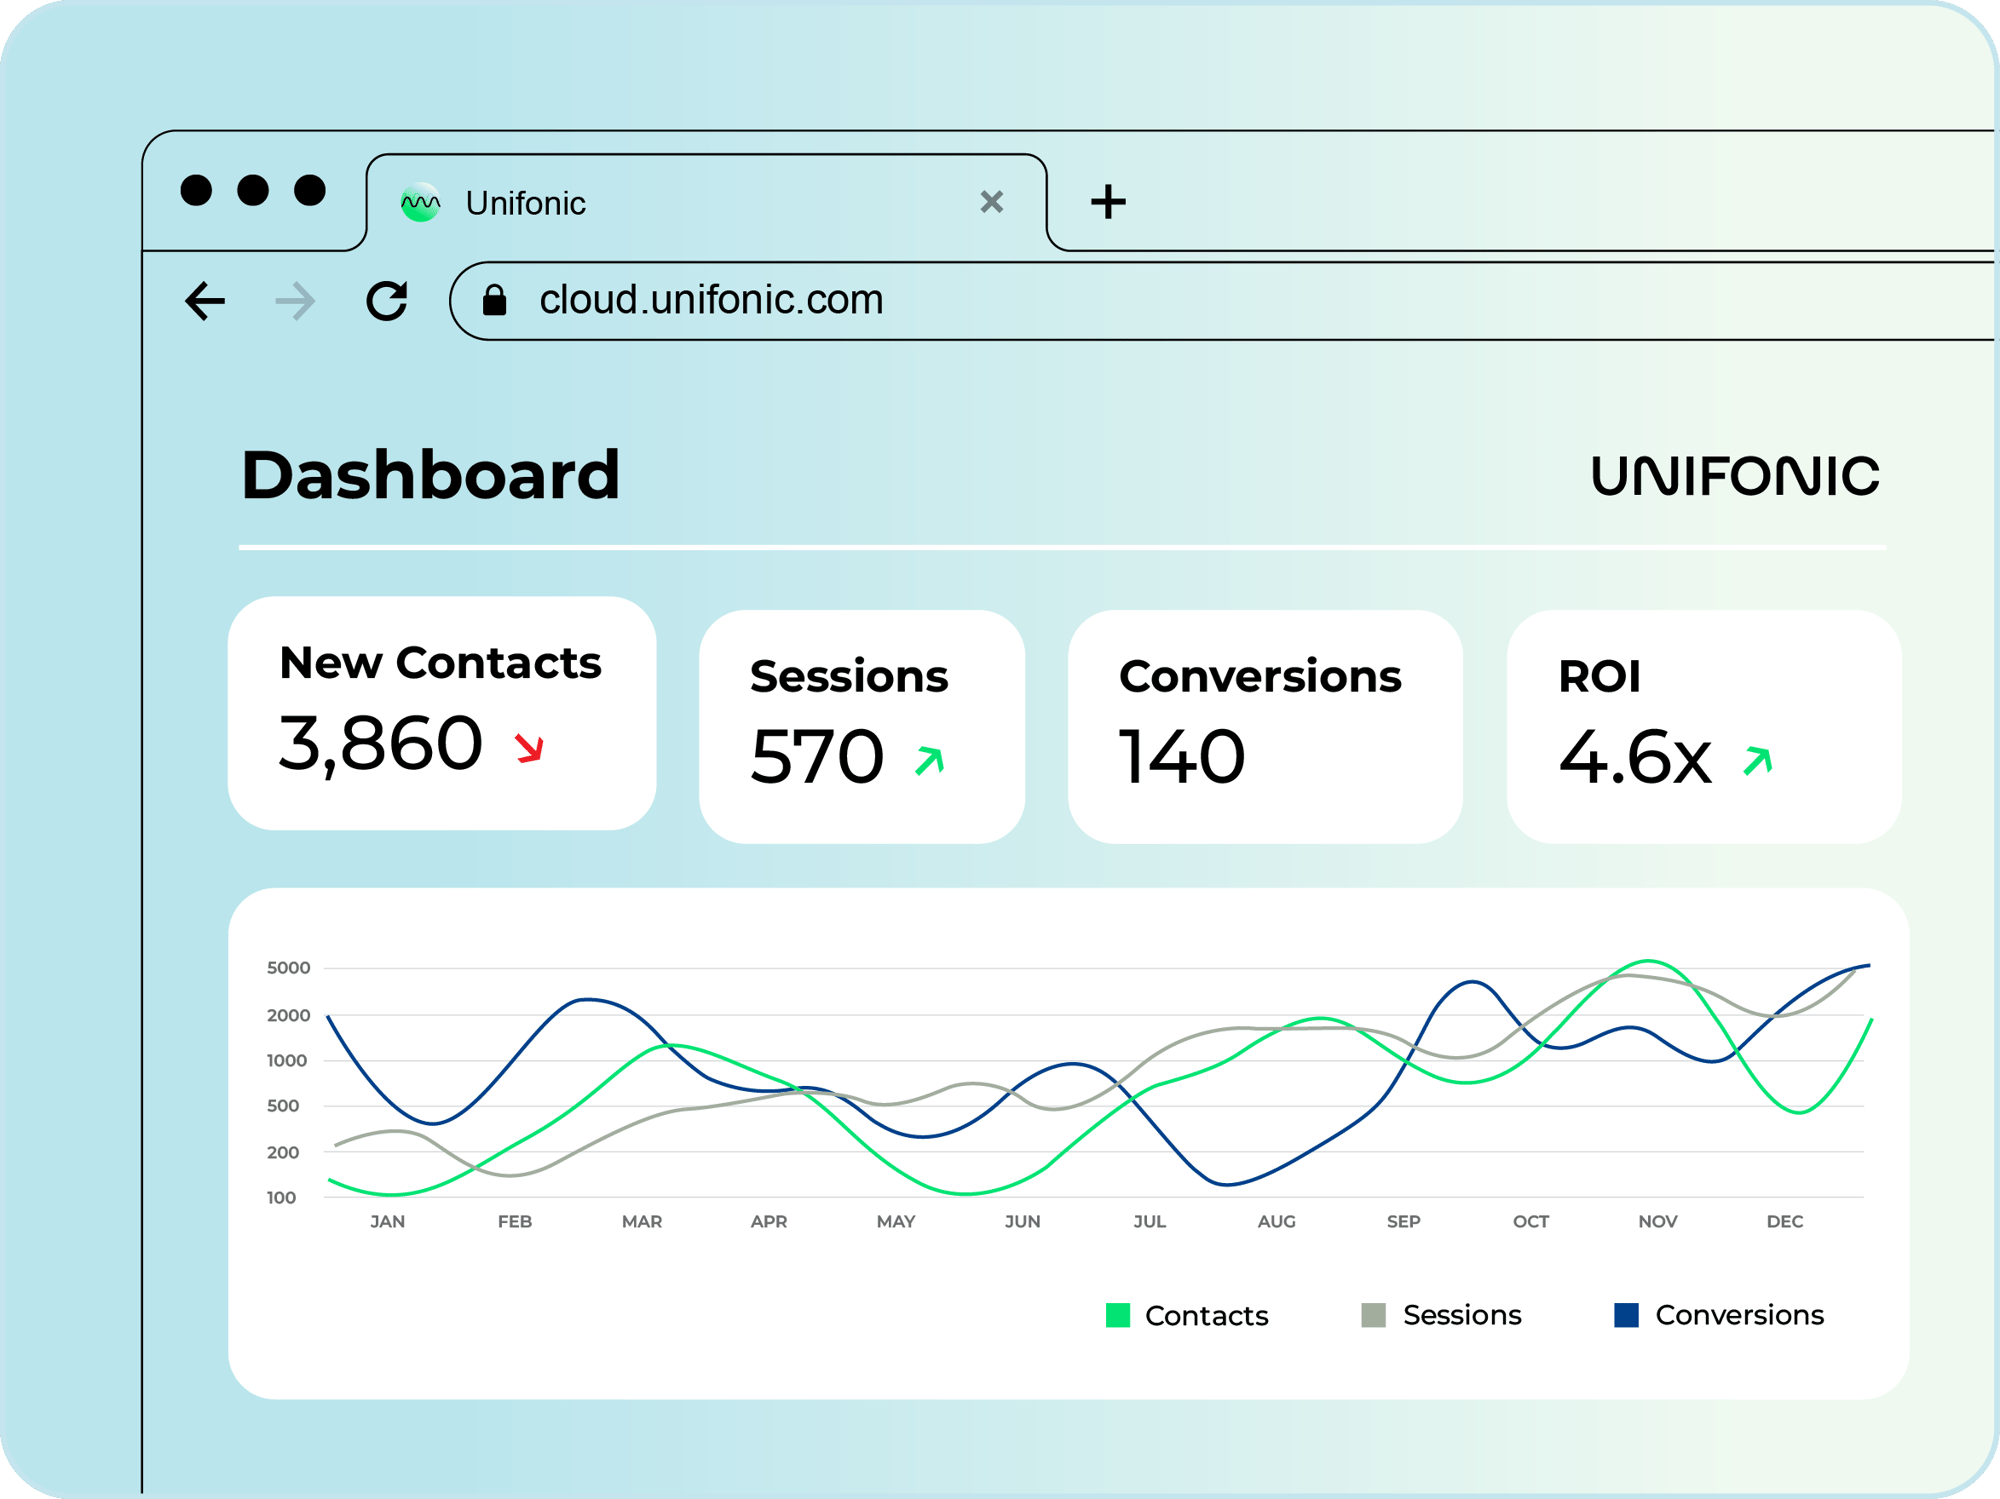Click the FEB axis label

[x=515, y=1221]
